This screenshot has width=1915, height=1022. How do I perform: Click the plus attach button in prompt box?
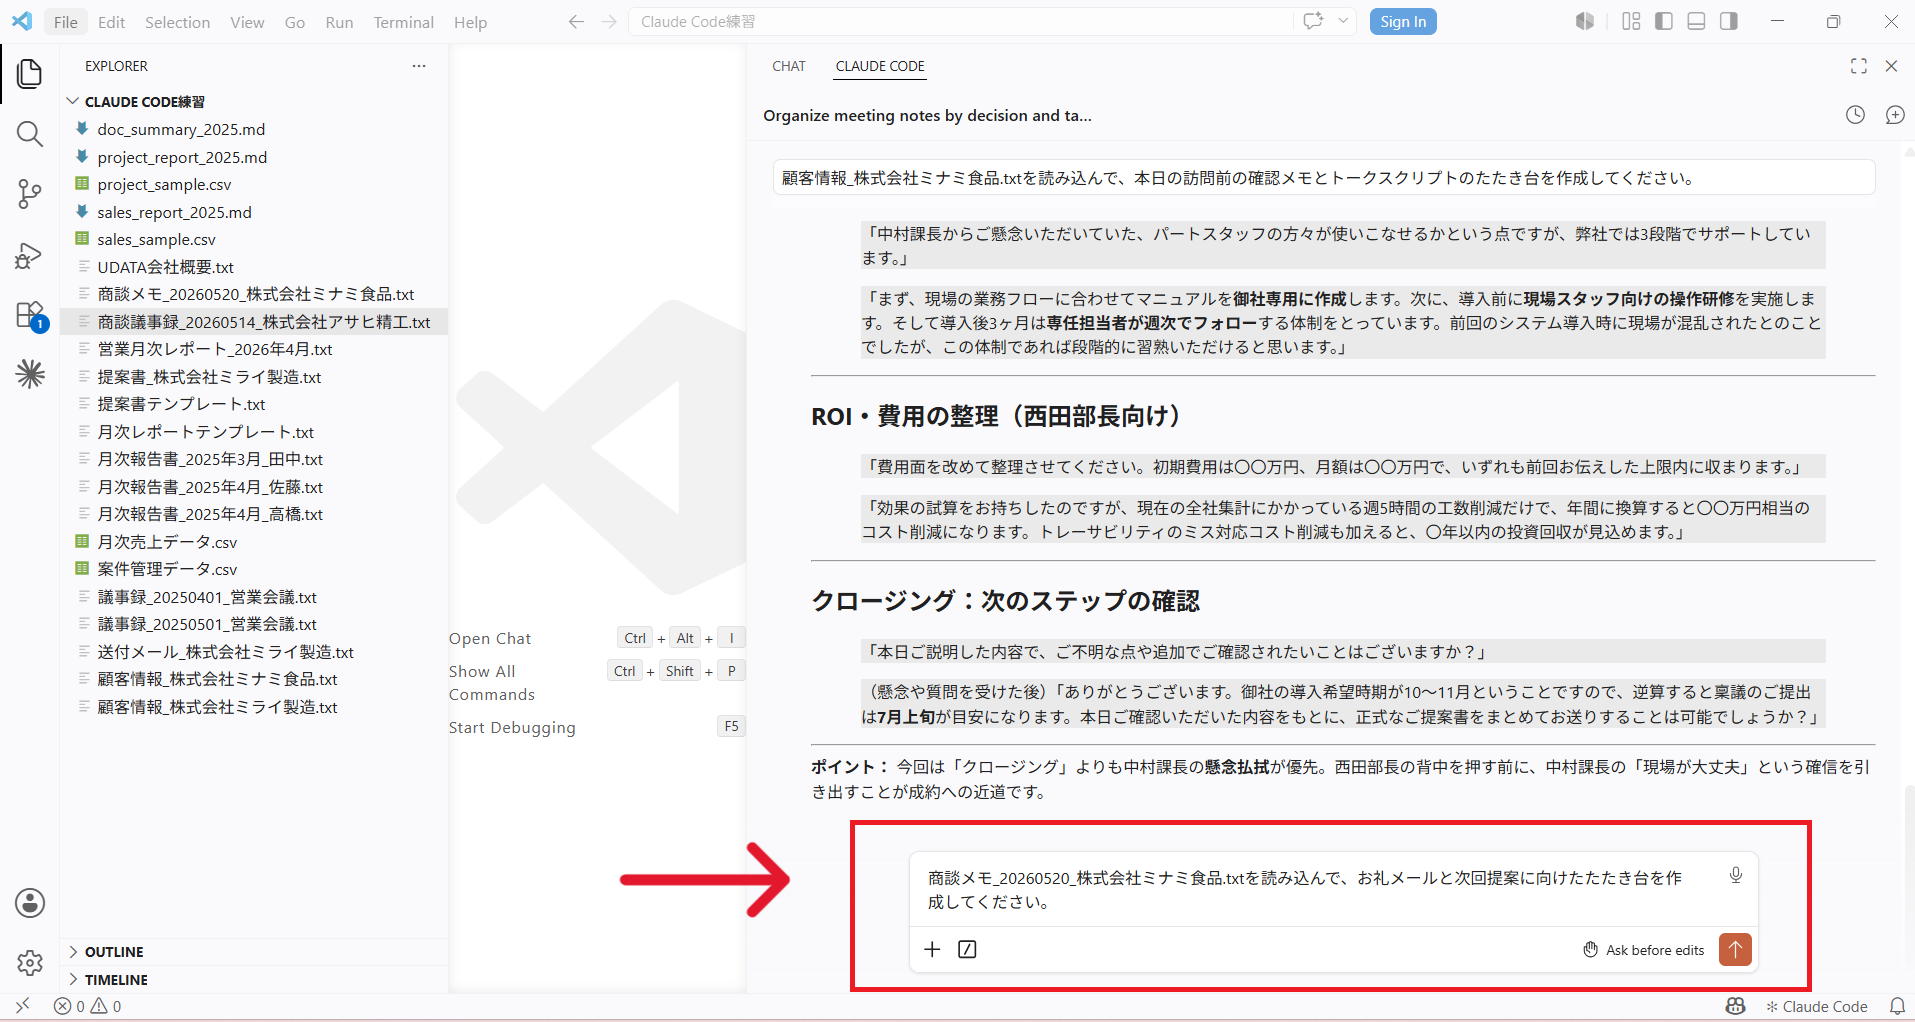(x=932, y=949)
